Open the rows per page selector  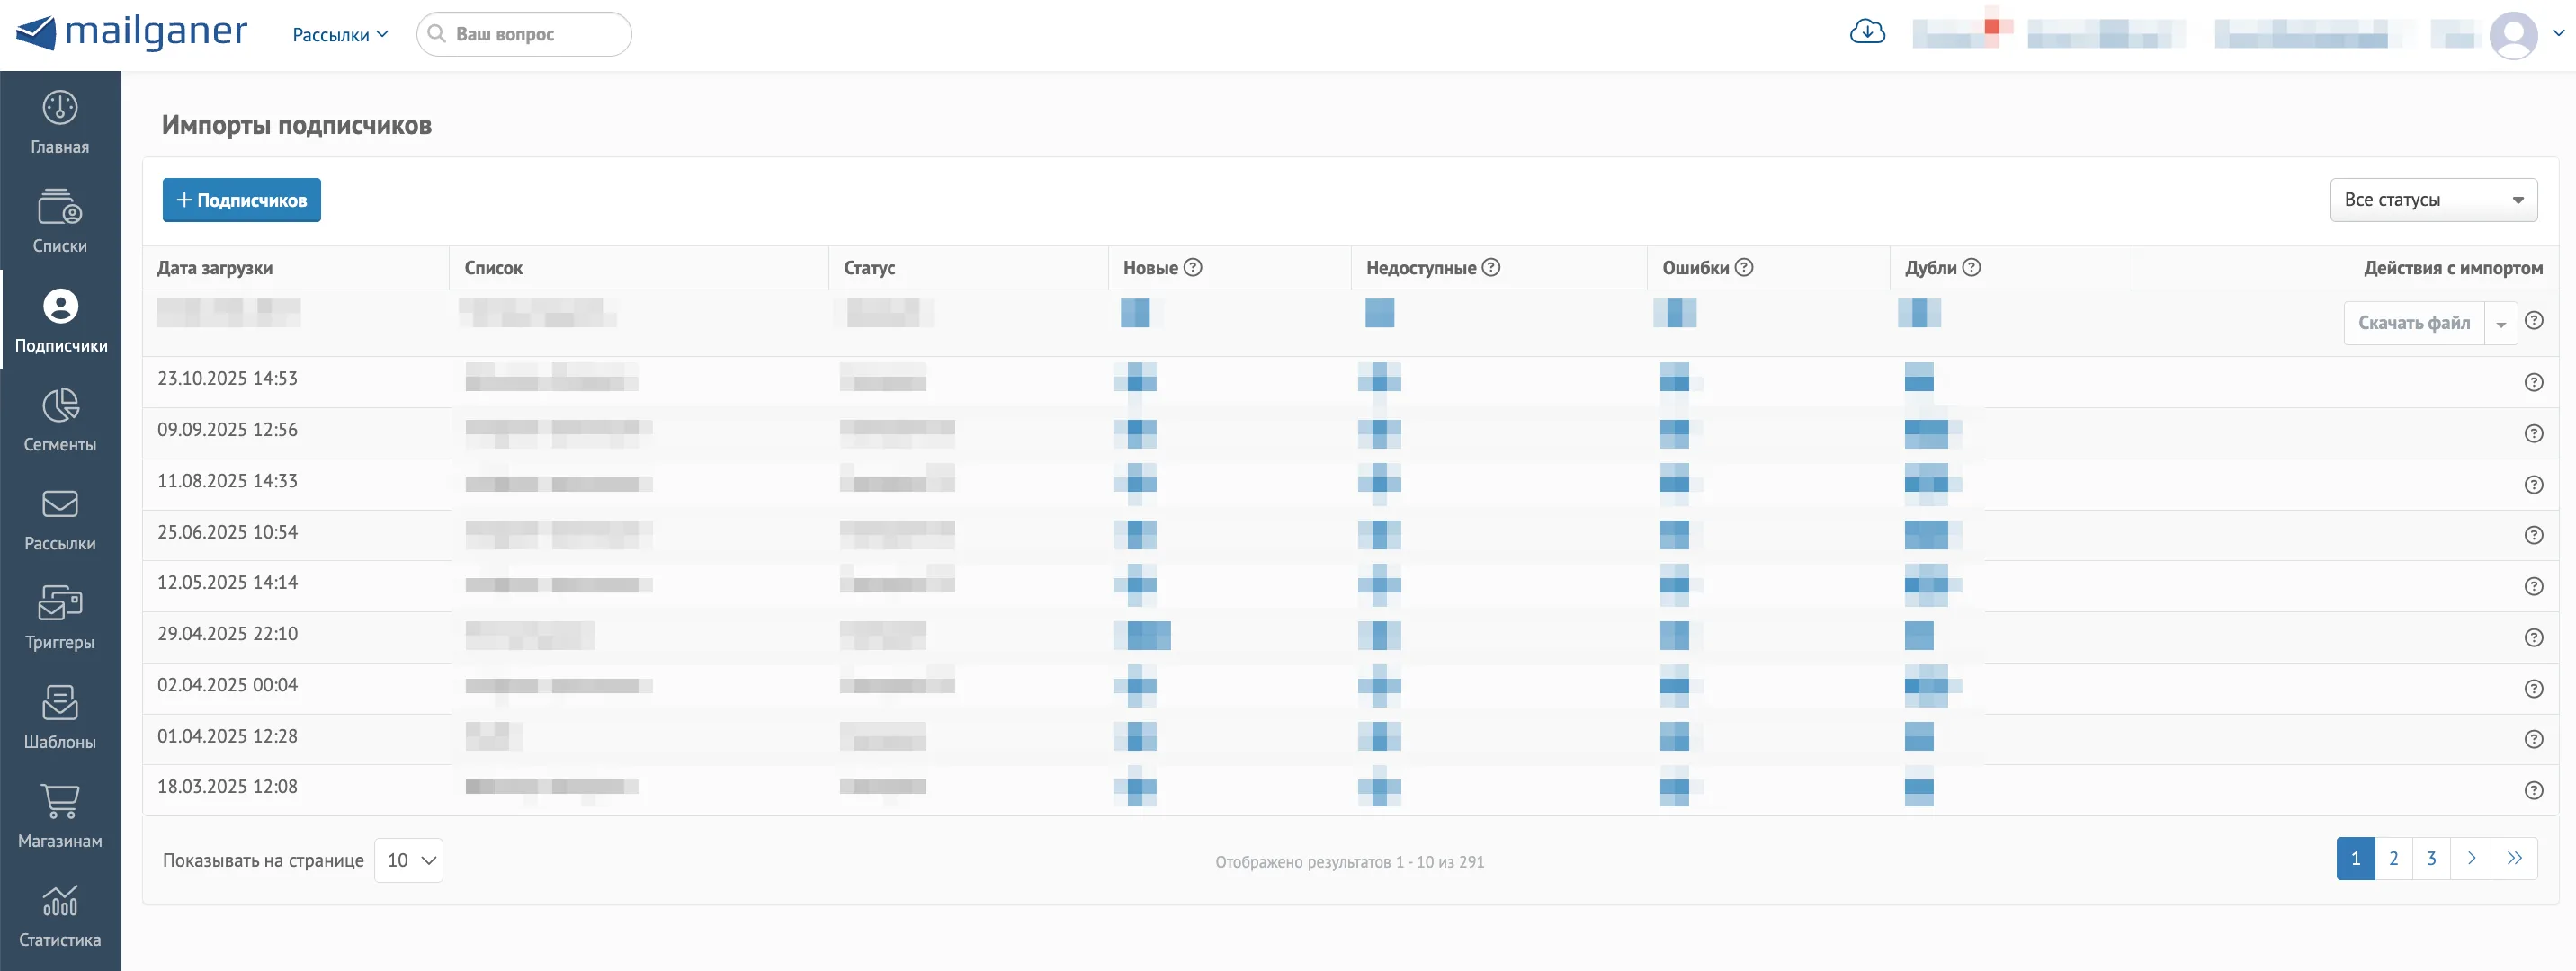pyautogui.click(x=408, y=860)
